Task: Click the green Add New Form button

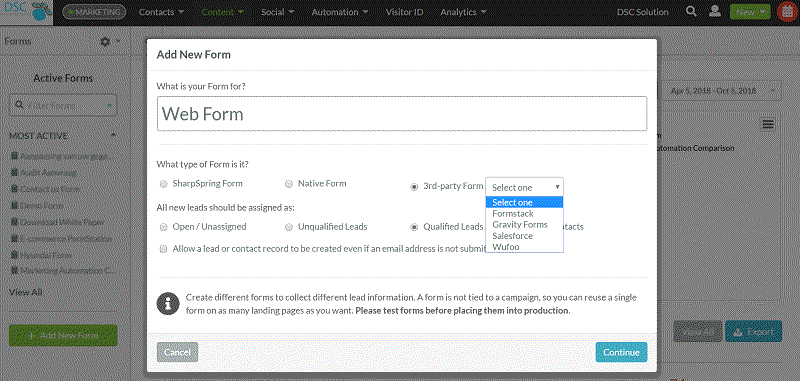Action: 63,335
